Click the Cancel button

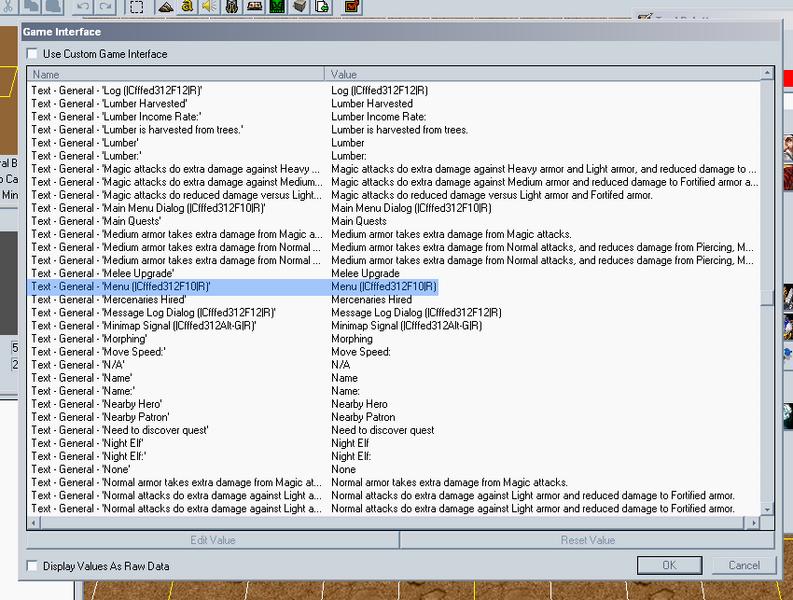click(x=744, y=565)
